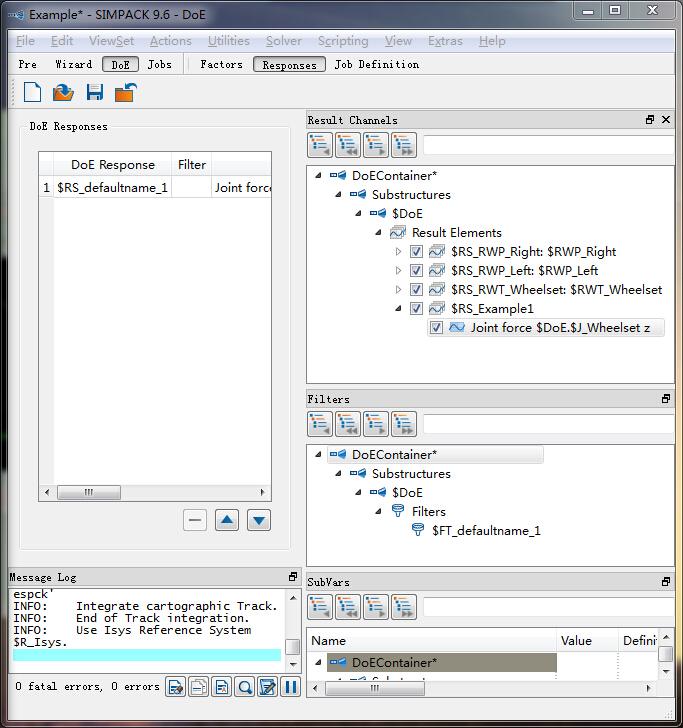Image resolution: width=683 pixels, height=728 pixels.
Task: Switch to the Factors tab
Action: pyautogui.click(x=221, y=65)
